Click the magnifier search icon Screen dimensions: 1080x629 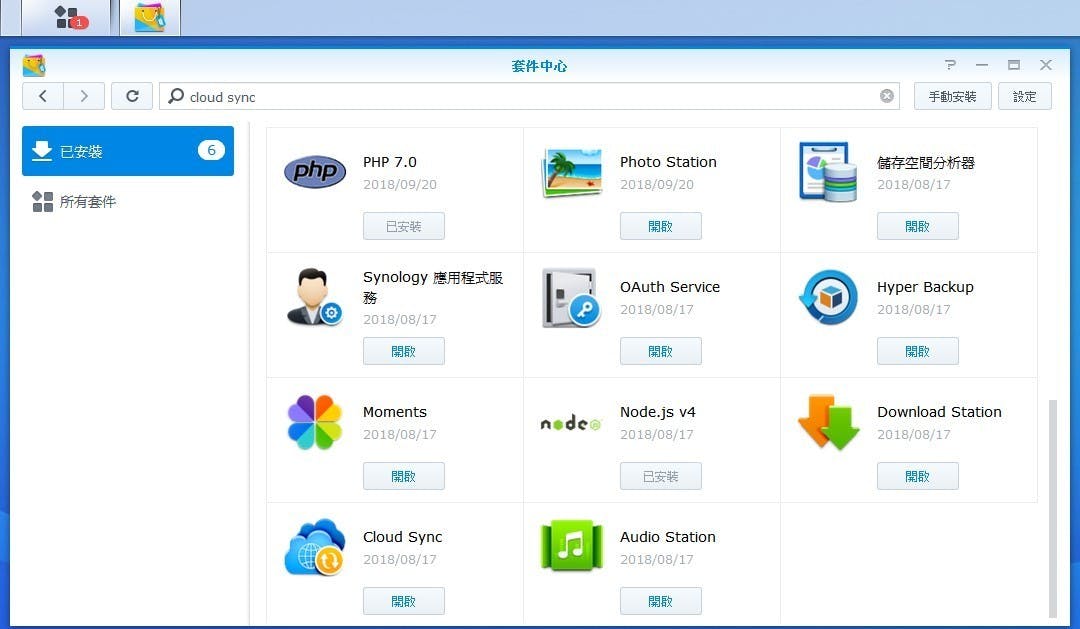[x=176, y=96]
